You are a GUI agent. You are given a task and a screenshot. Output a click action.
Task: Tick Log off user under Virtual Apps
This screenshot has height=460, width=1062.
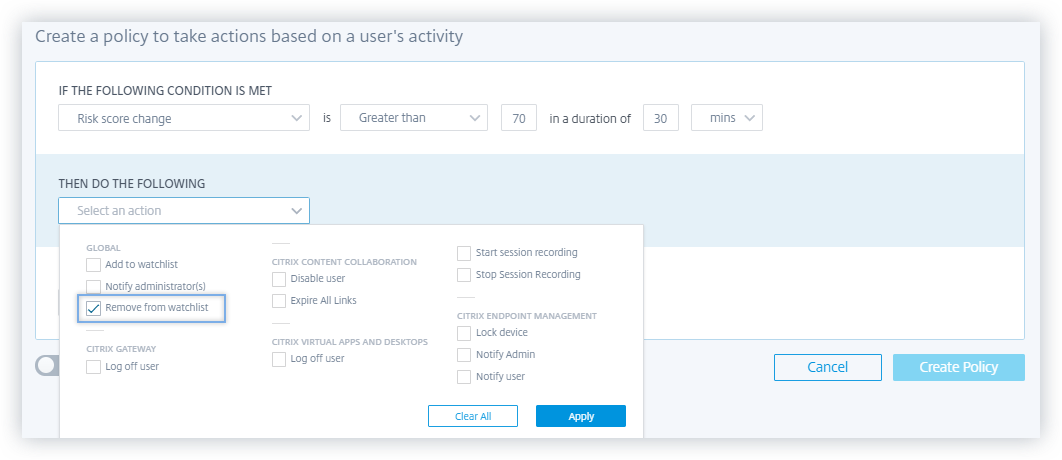click(279, 359)
